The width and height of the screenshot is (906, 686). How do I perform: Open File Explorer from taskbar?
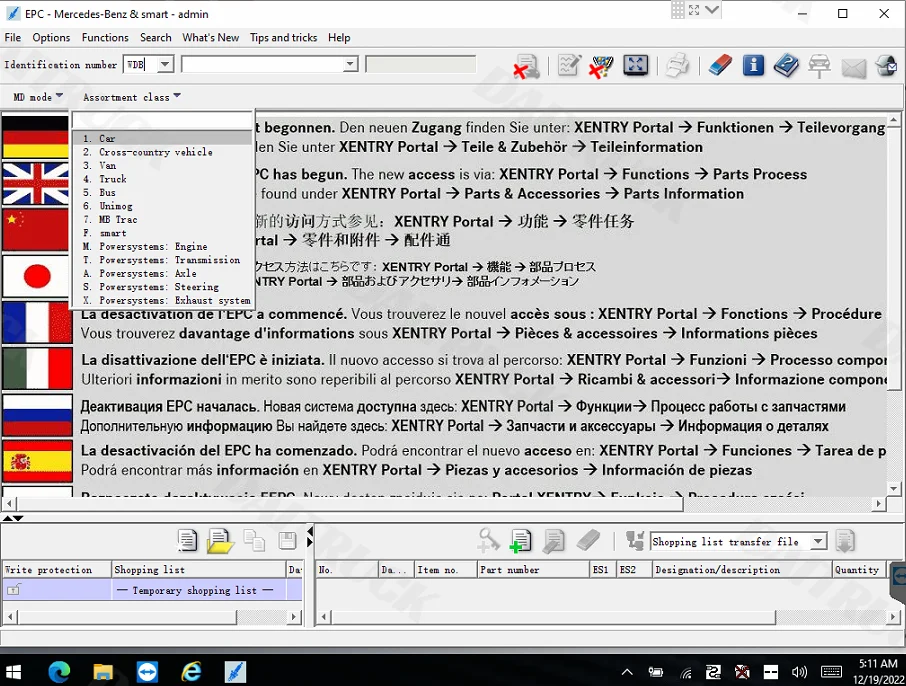(x=103, y=672)
